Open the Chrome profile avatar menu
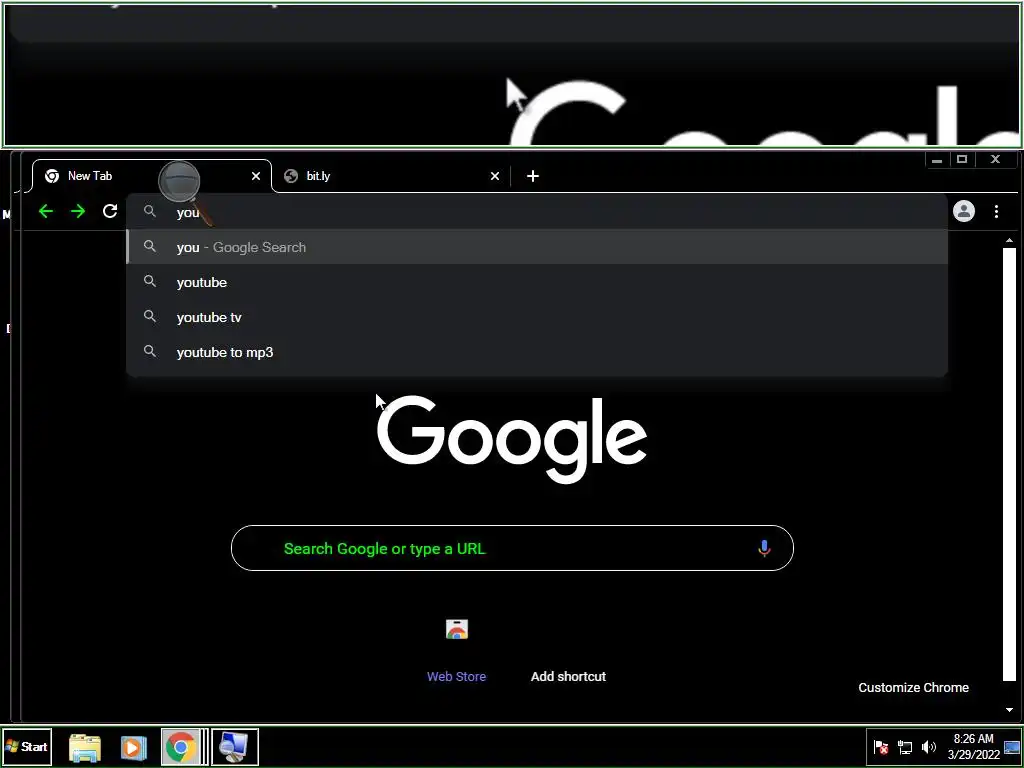The height and width of the screenshot is (768, 1024). (x=963, y=211)
